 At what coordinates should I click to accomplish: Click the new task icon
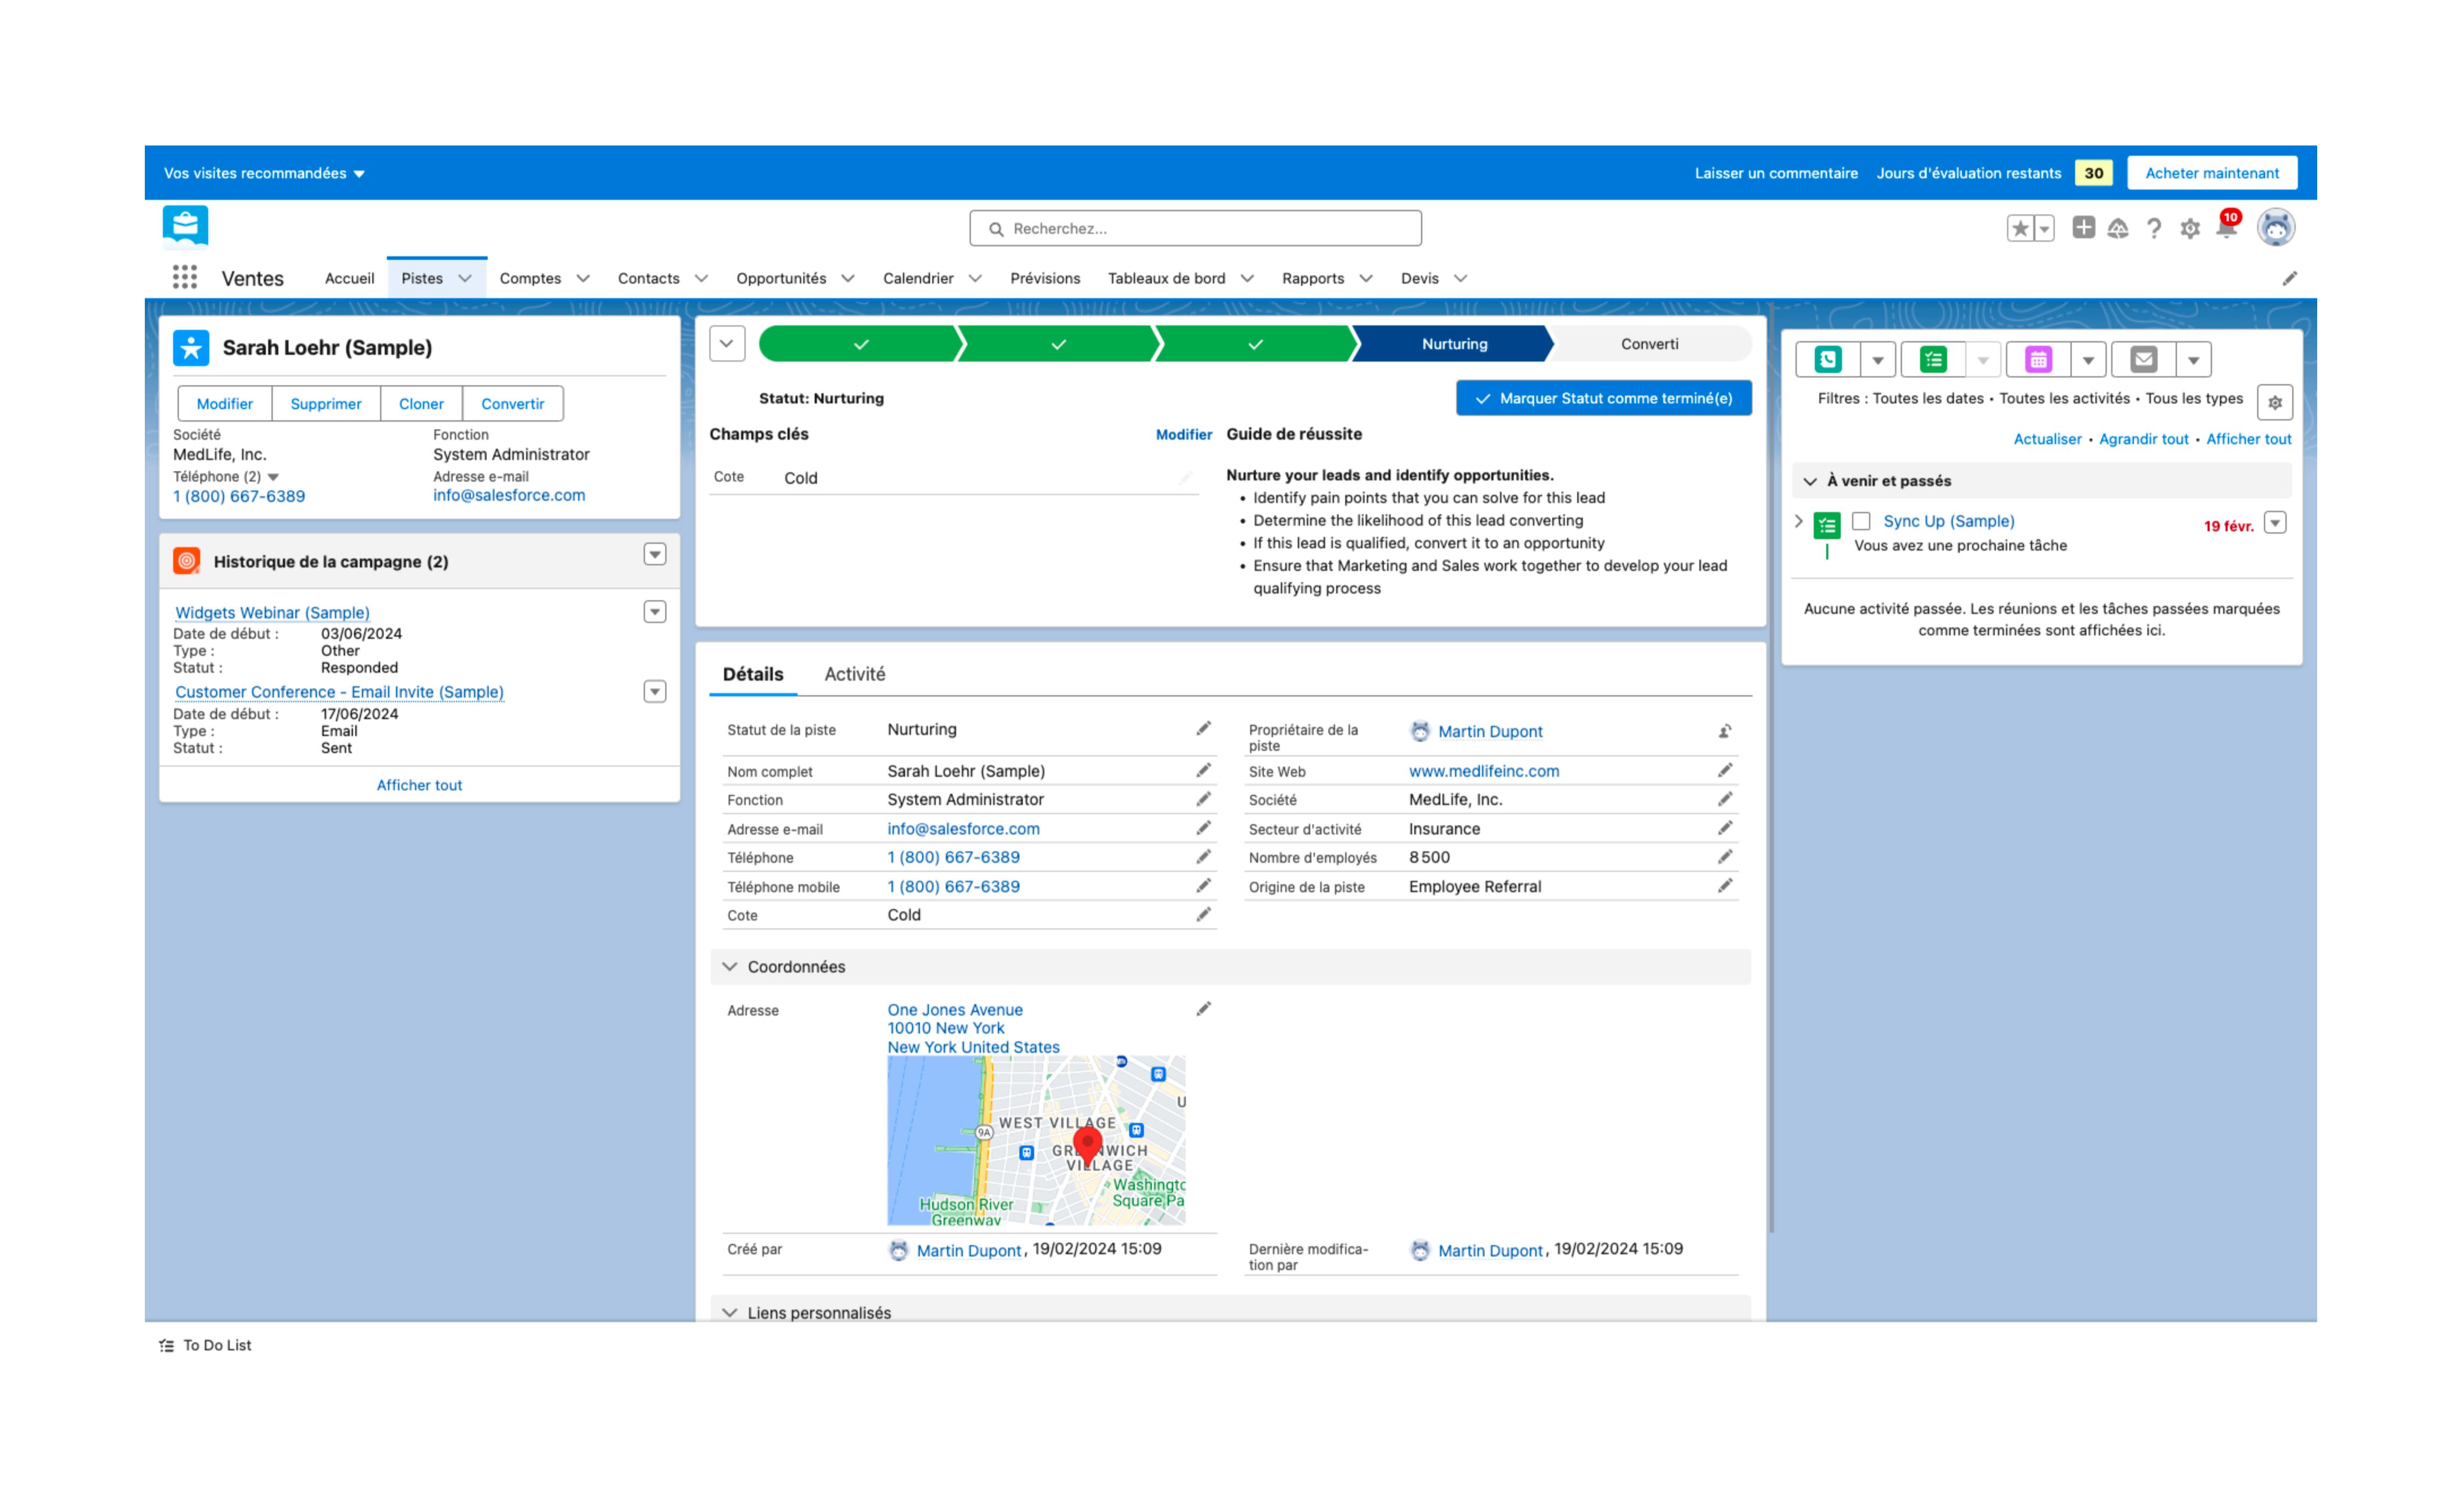(1932, 359)
